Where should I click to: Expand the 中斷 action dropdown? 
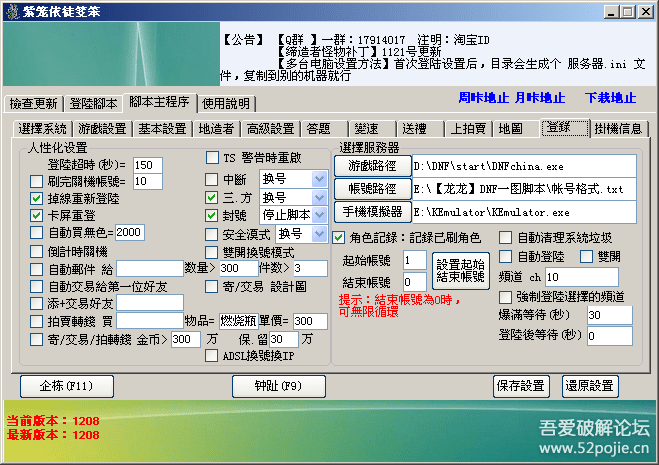[319, 179]
